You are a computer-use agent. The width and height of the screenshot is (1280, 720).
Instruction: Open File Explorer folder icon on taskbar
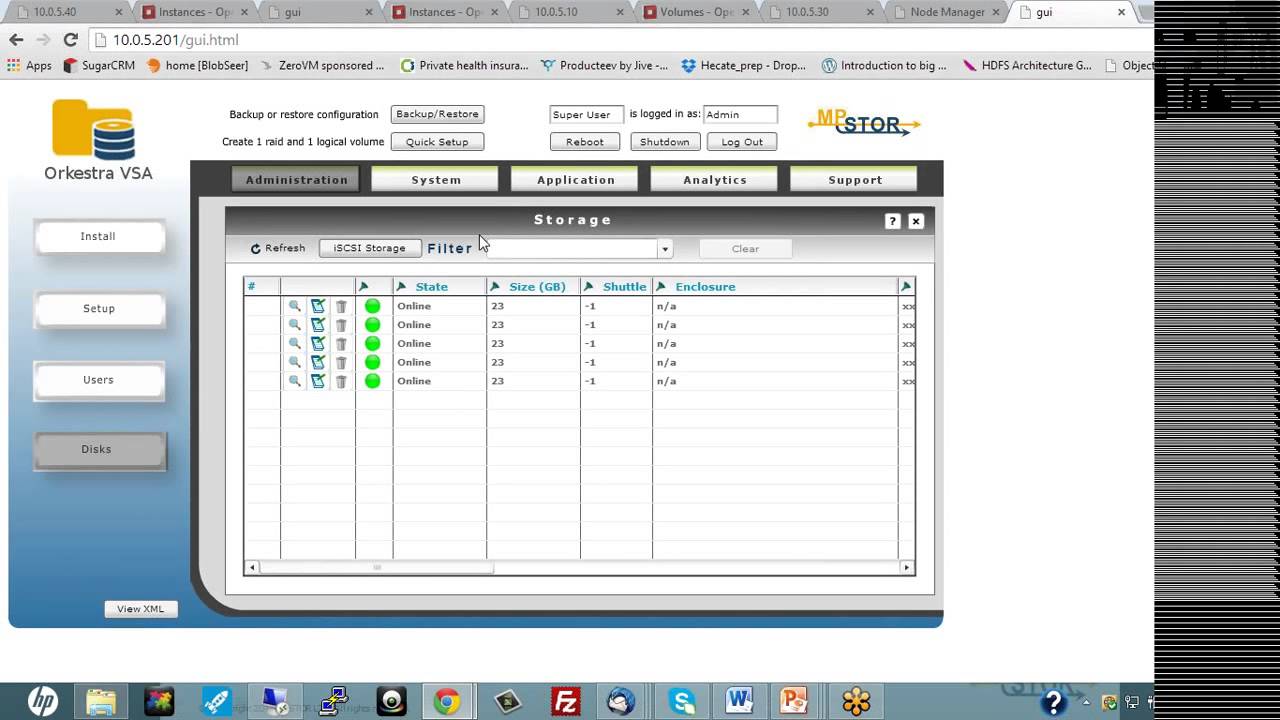100,701
